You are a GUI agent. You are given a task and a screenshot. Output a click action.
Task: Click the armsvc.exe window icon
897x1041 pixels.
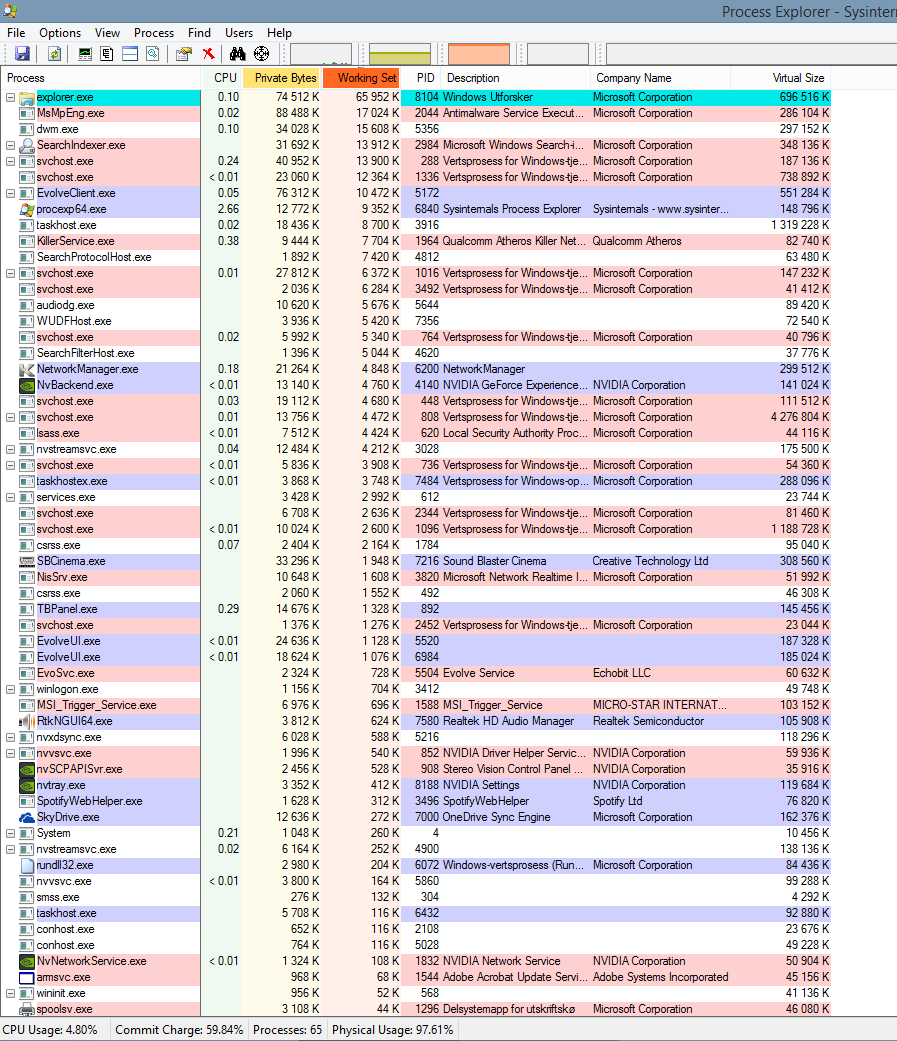tap(27, 977)
